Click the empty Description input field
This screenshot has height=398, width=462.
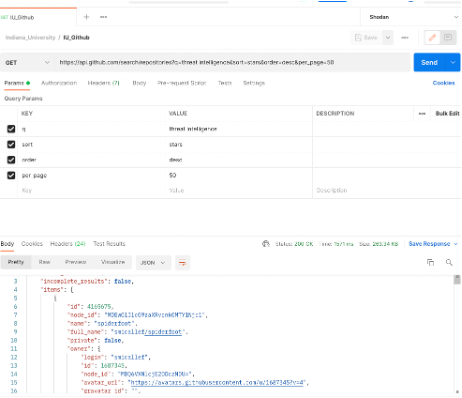pyautogui.click(x=387, y=191)
